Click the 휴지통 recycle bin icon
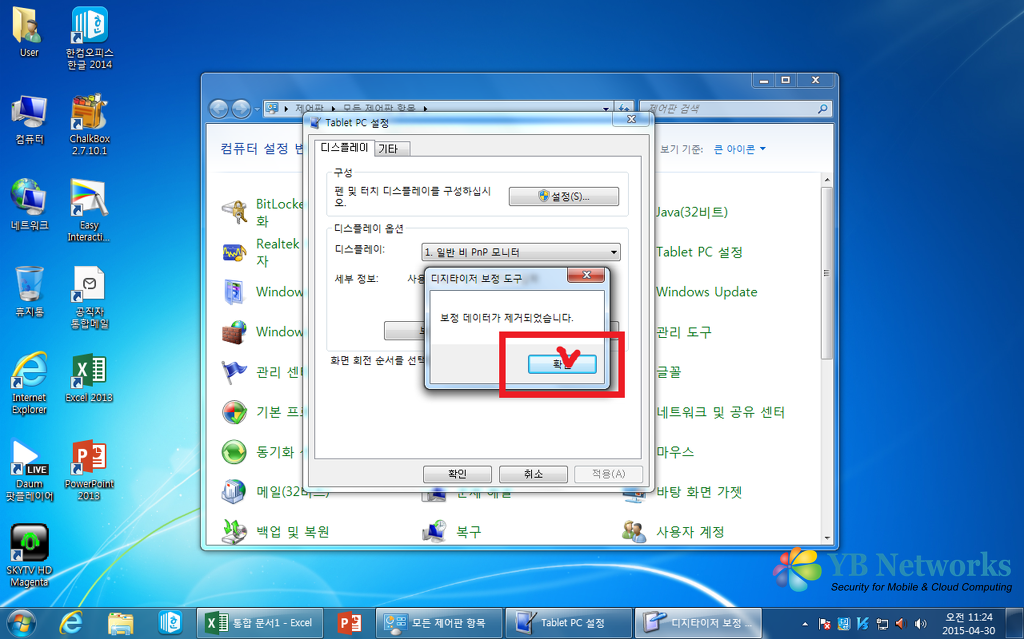The width and height of the screenshot is (1024, 639). click(29, 292)
